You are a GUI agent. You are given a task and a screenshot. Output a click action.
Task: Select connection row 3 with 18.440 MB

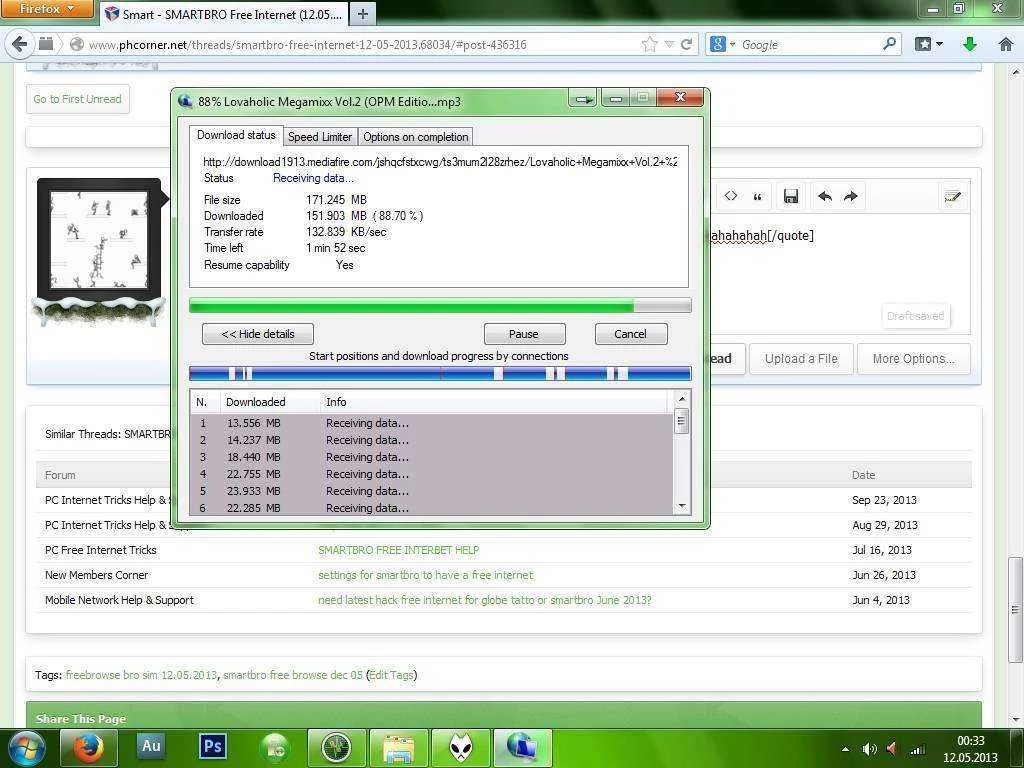[431, 457]
